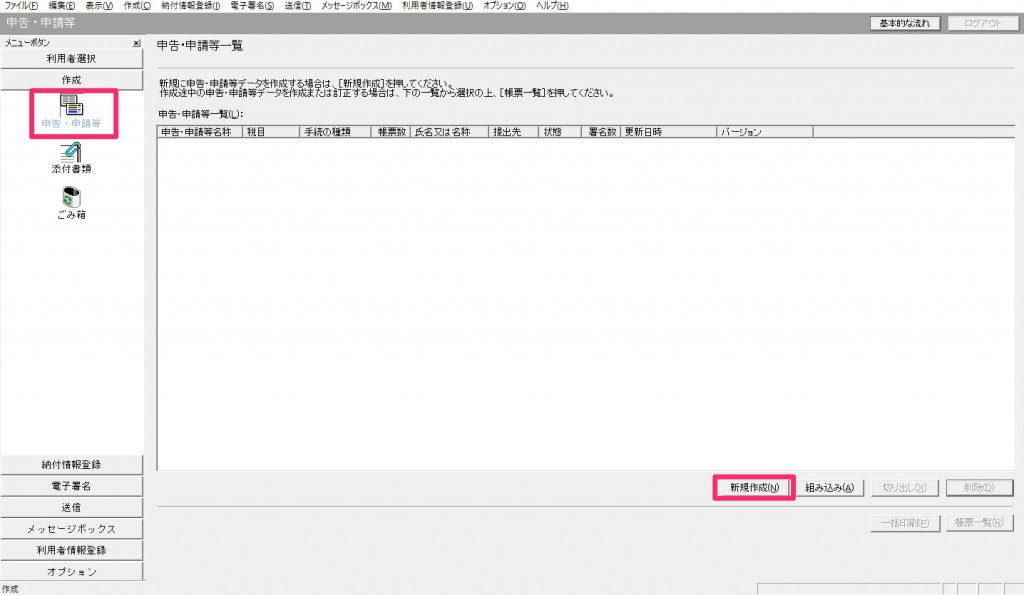Expand the 利用者選択 sidebar section
Viewport: 1024px width, 595px height.
pos(71,59)
